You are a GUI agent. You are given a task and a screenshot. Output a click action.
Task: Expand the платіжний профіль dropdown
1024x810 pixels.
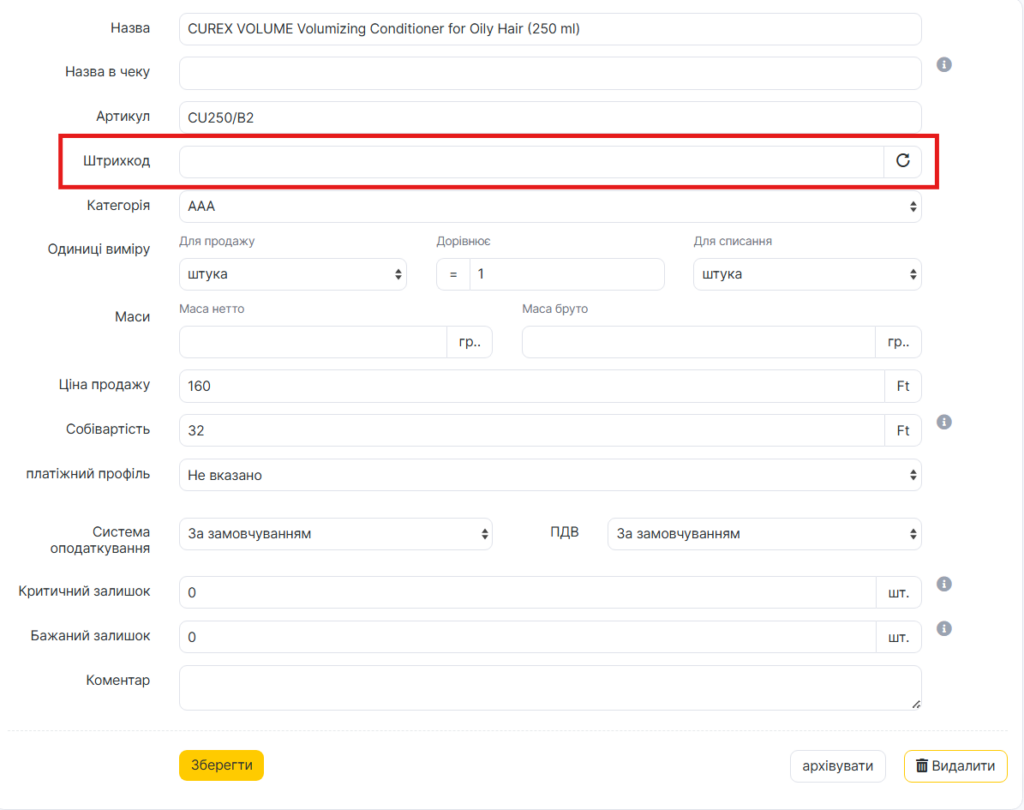[x=550, y=475]
